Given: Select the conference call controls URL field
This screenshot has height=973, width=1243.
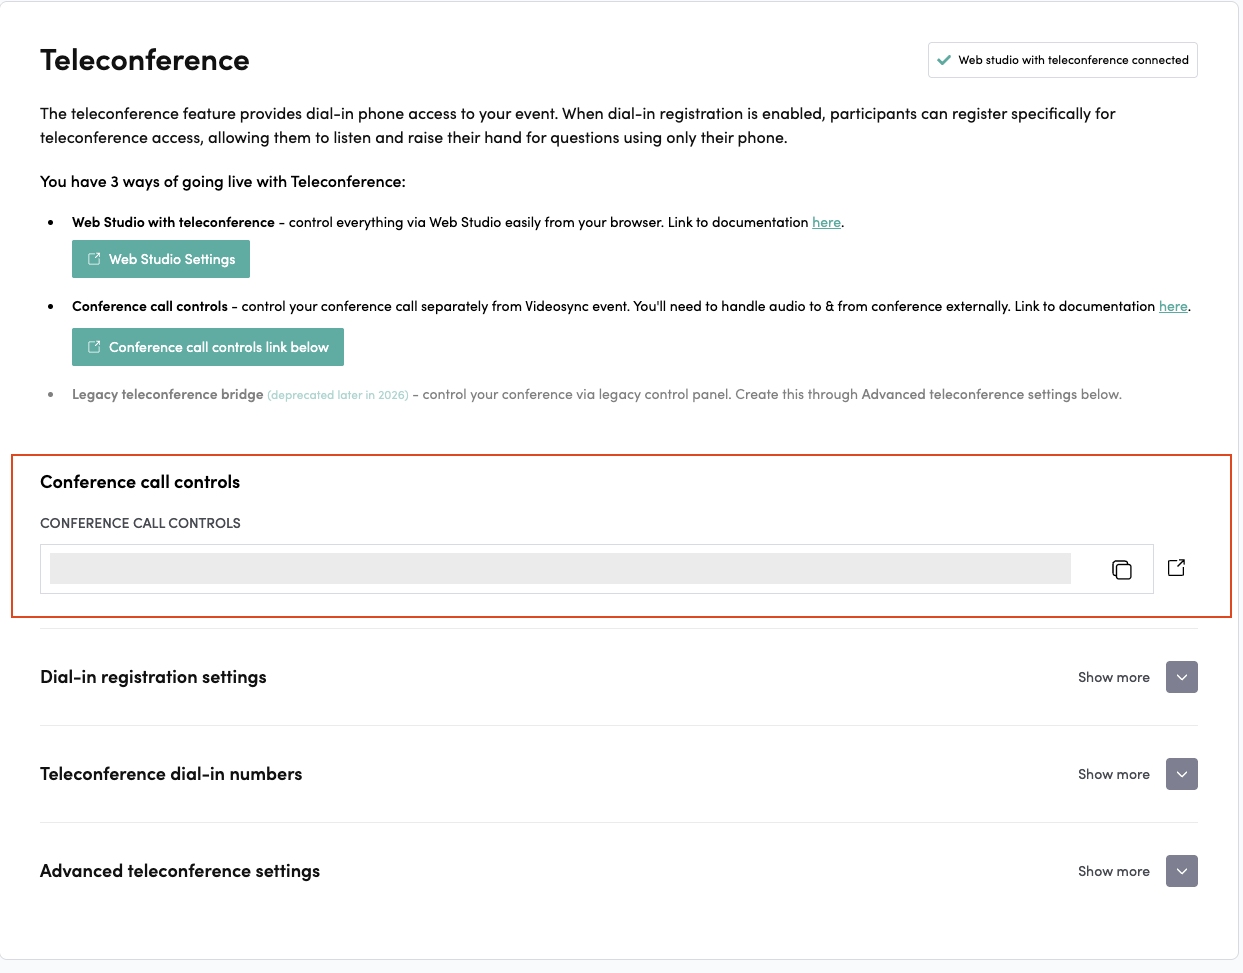Looking at the screenshot, I should (560, 568).
